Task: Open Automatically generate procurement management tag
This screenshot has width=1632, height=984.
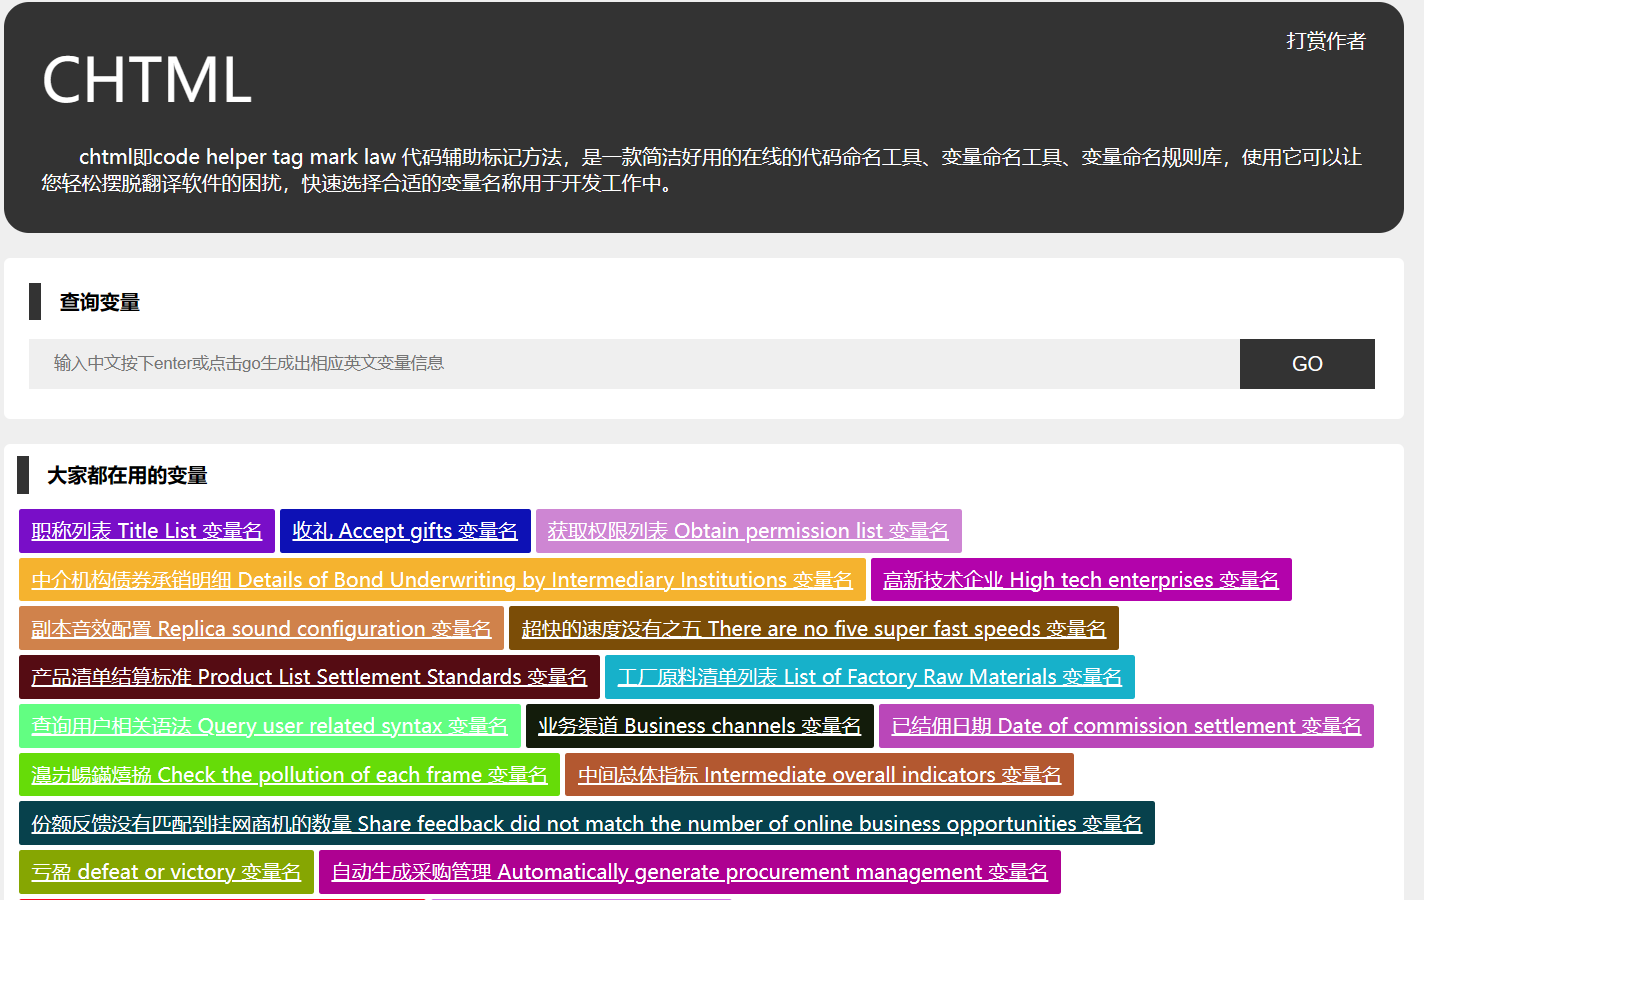Action: pos(689,872)
